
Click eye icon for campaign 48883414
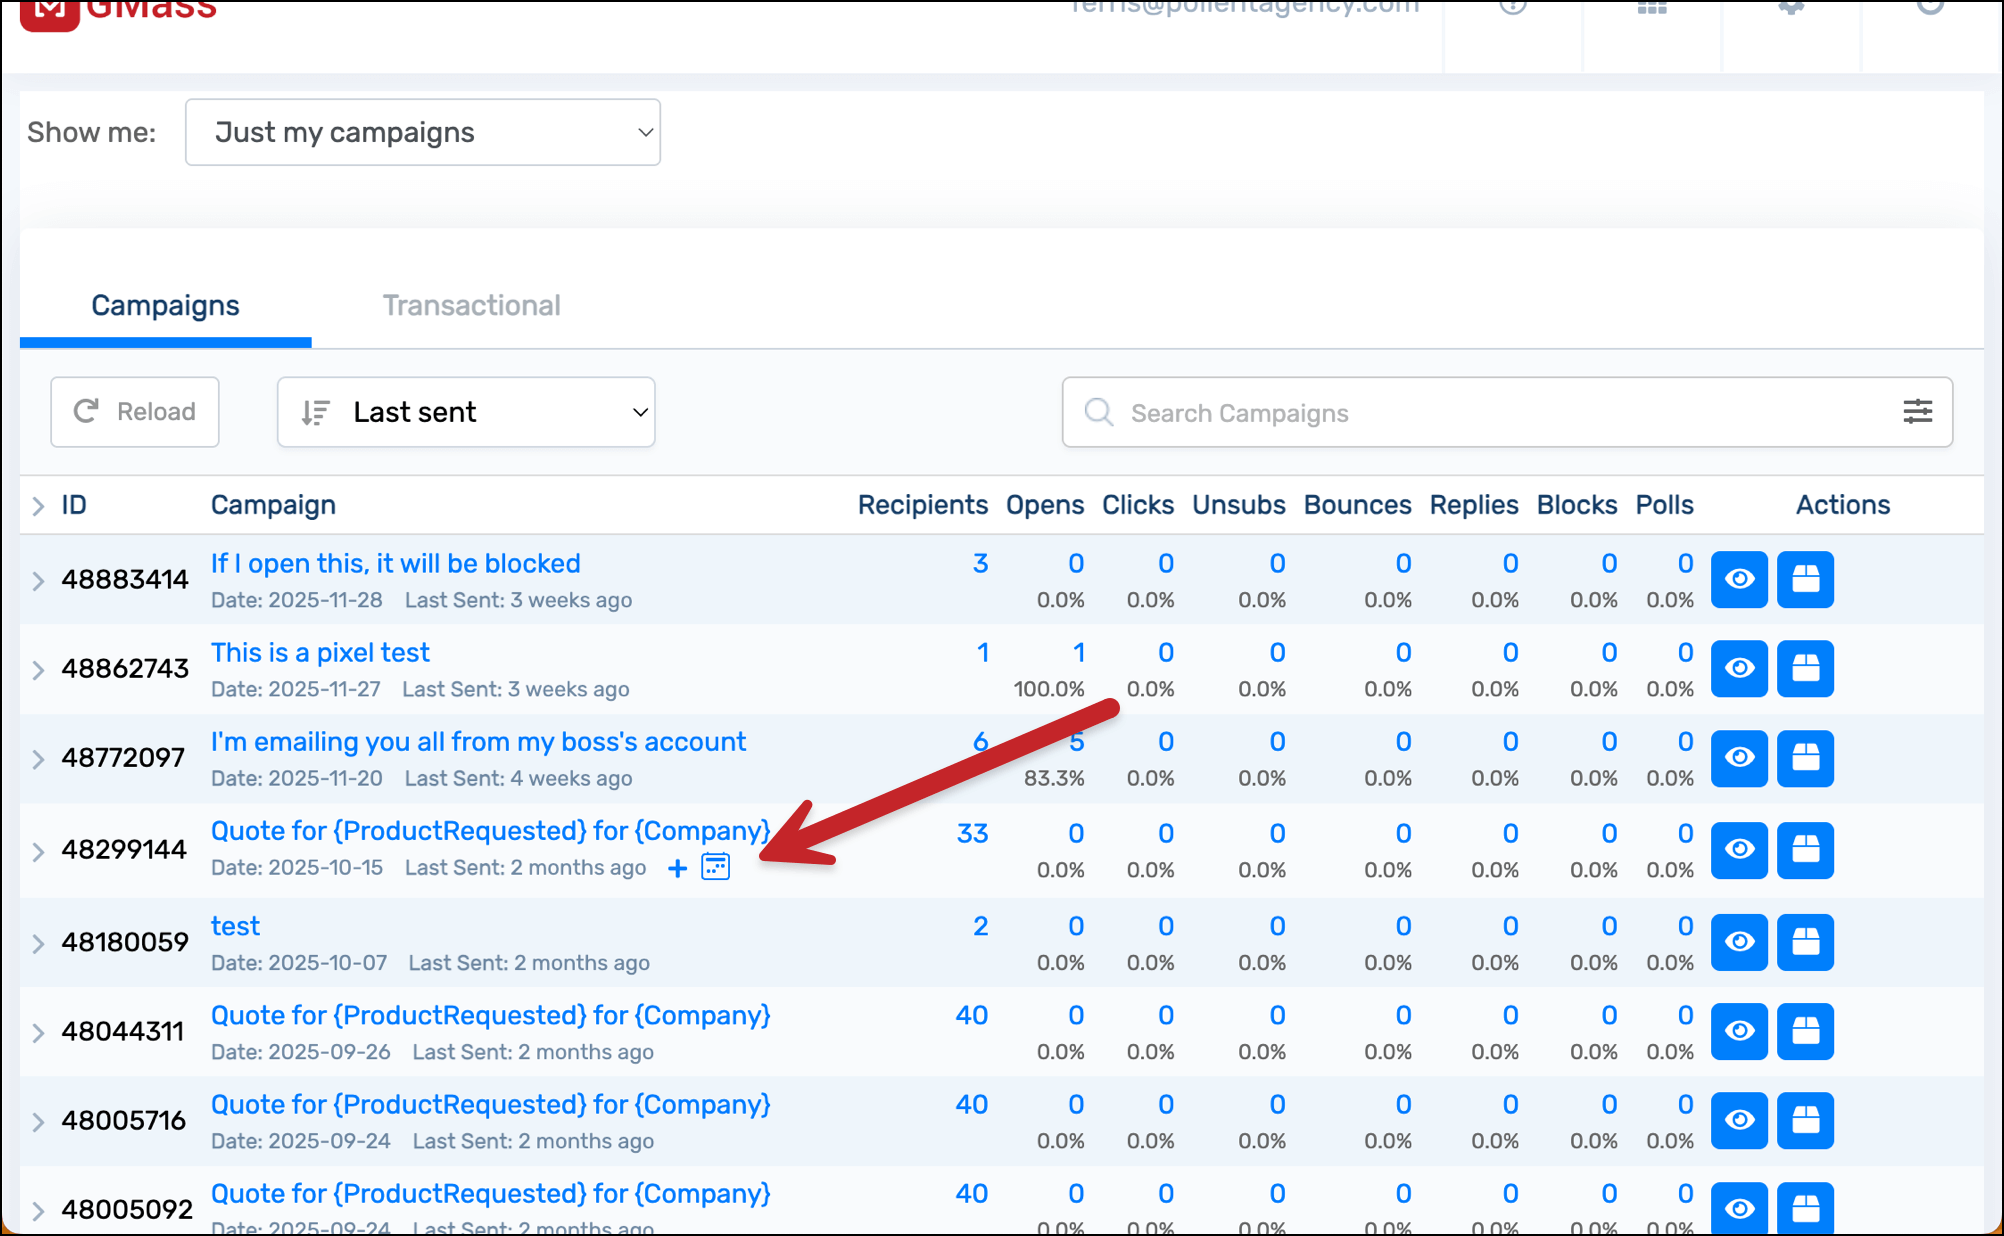click(x=1739, y=579)
